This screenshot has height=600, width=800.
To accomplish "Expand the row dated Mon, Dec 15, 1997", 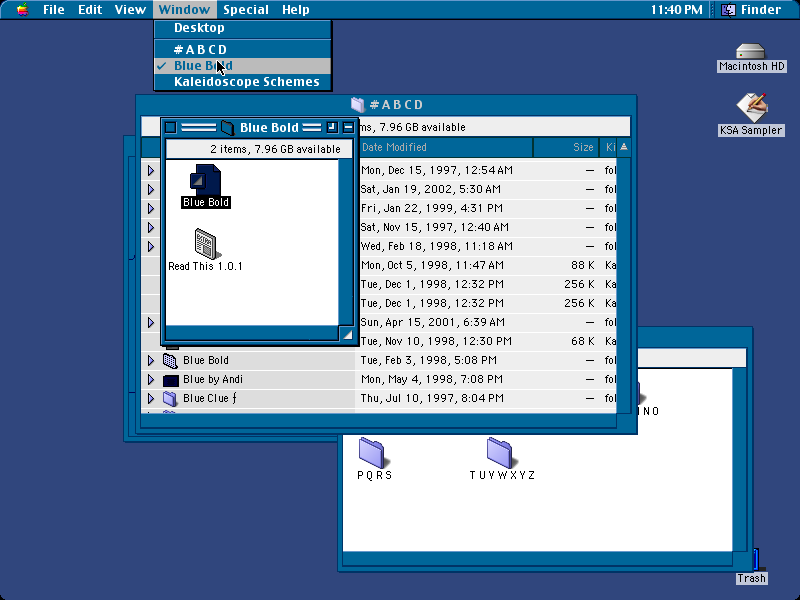I will coord(151,170).
